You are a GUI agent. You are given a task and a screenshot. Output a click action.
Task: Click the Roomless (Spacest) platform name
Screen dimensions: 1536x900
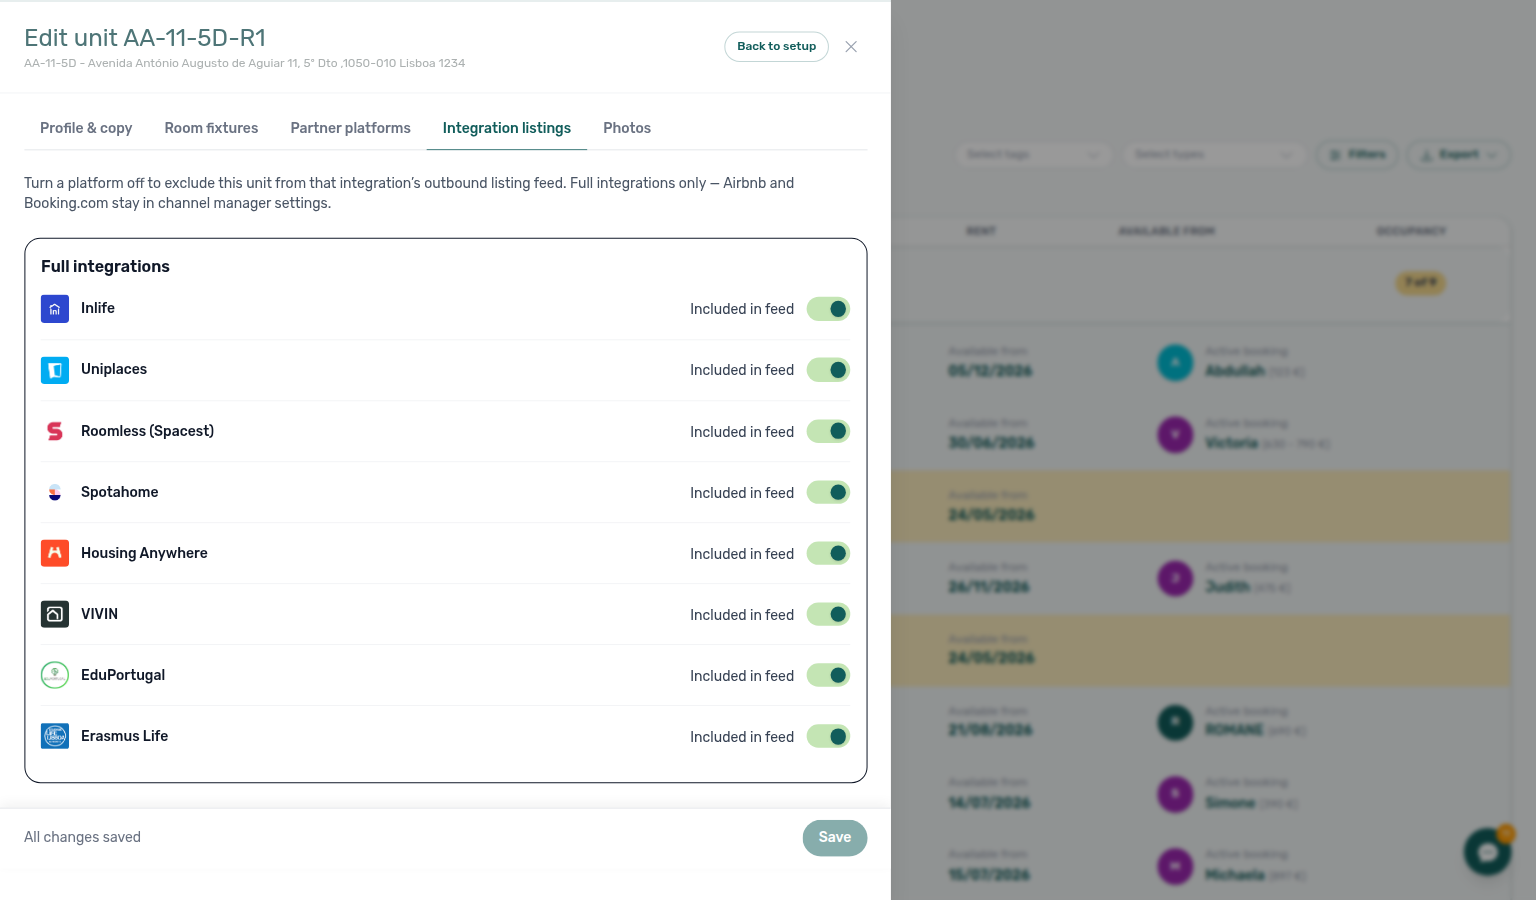coord(147,431)
